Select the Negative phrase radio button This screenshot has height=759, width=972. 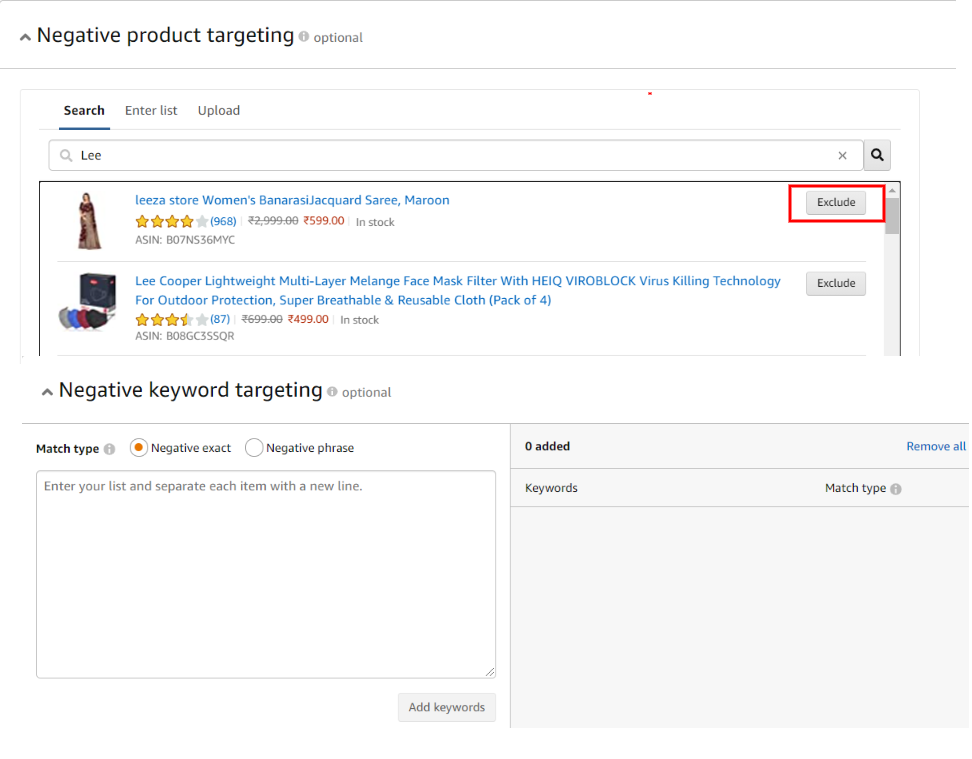click(254, 448)
